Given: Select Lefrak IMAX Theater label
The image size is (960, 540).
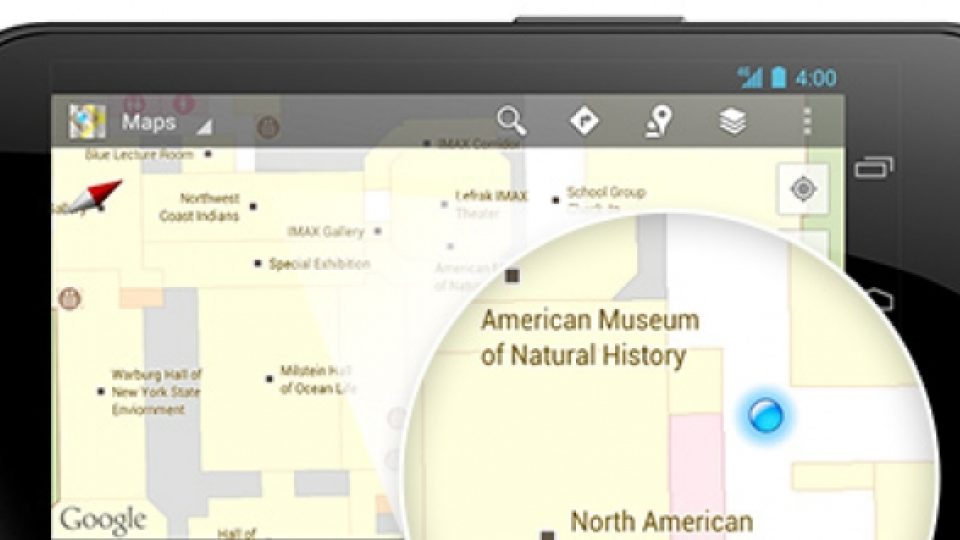Looking at the screenshot, I should click(491, 204).
